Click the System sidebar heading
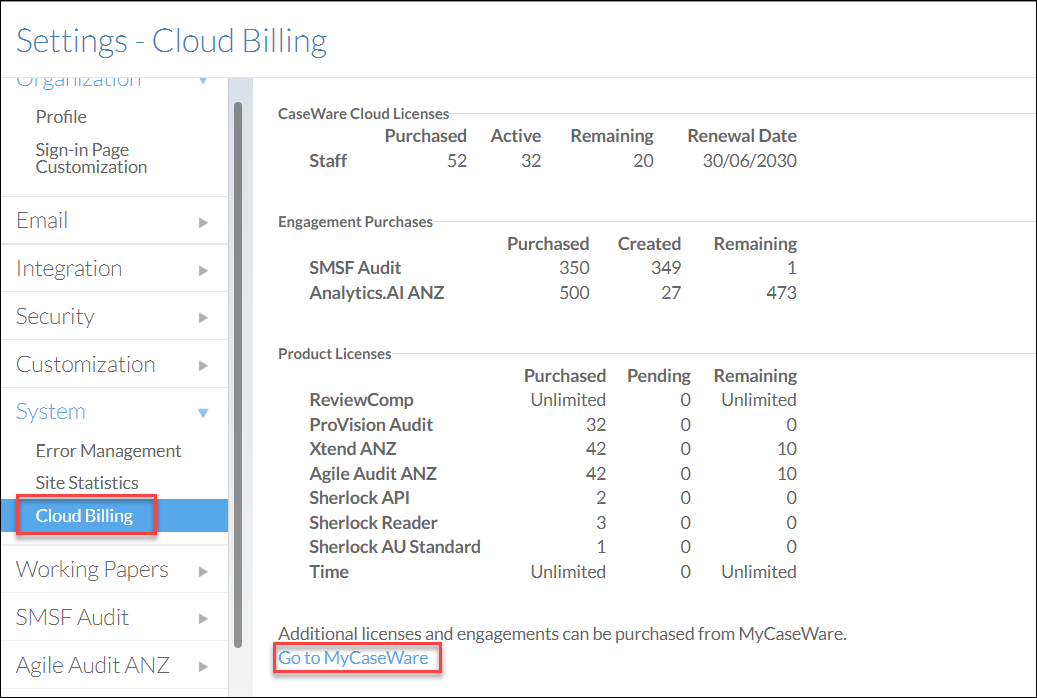Viewport: 1037px width, 698px height. 50,412
